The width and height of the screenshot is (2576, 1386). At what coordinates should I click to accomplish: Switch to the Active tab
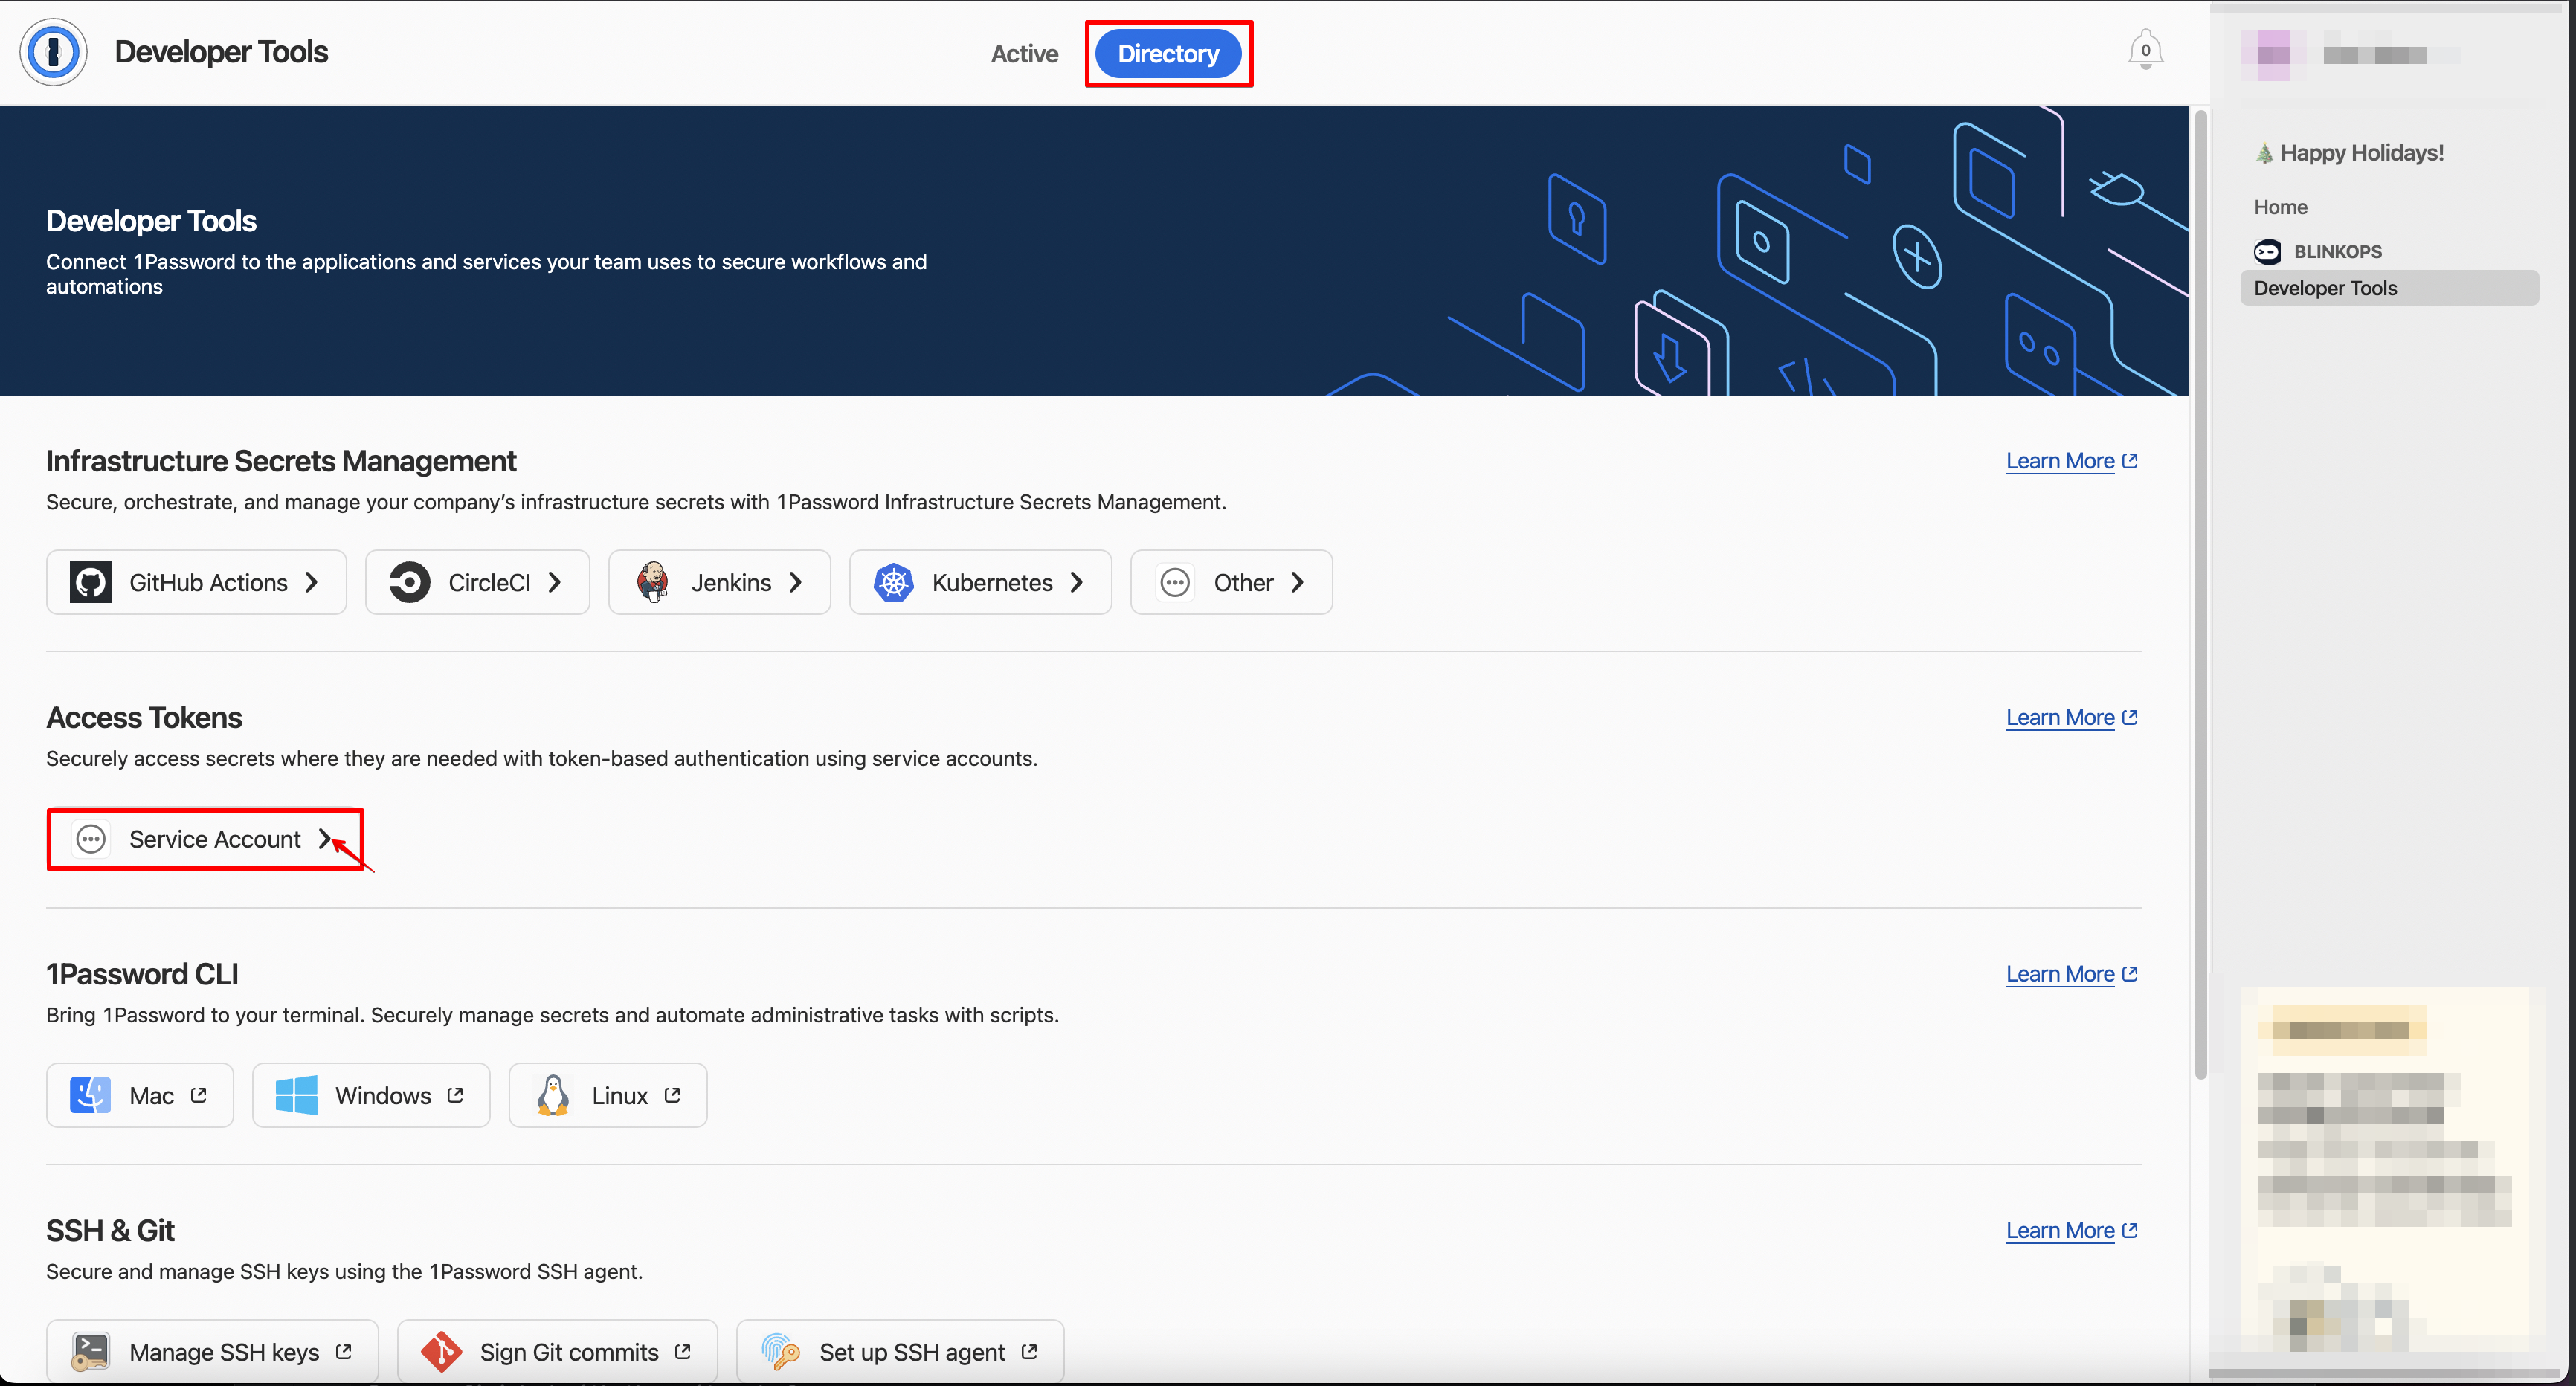[x=1024, y=53]
